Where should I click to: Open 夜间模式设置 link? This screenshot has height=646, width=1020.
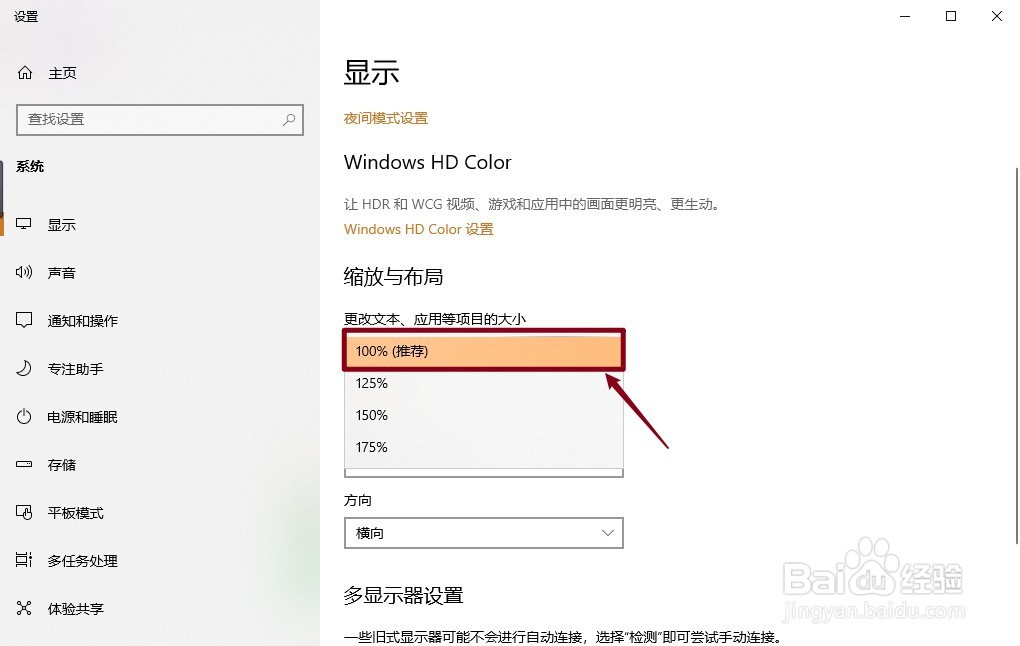click(386, 118)
